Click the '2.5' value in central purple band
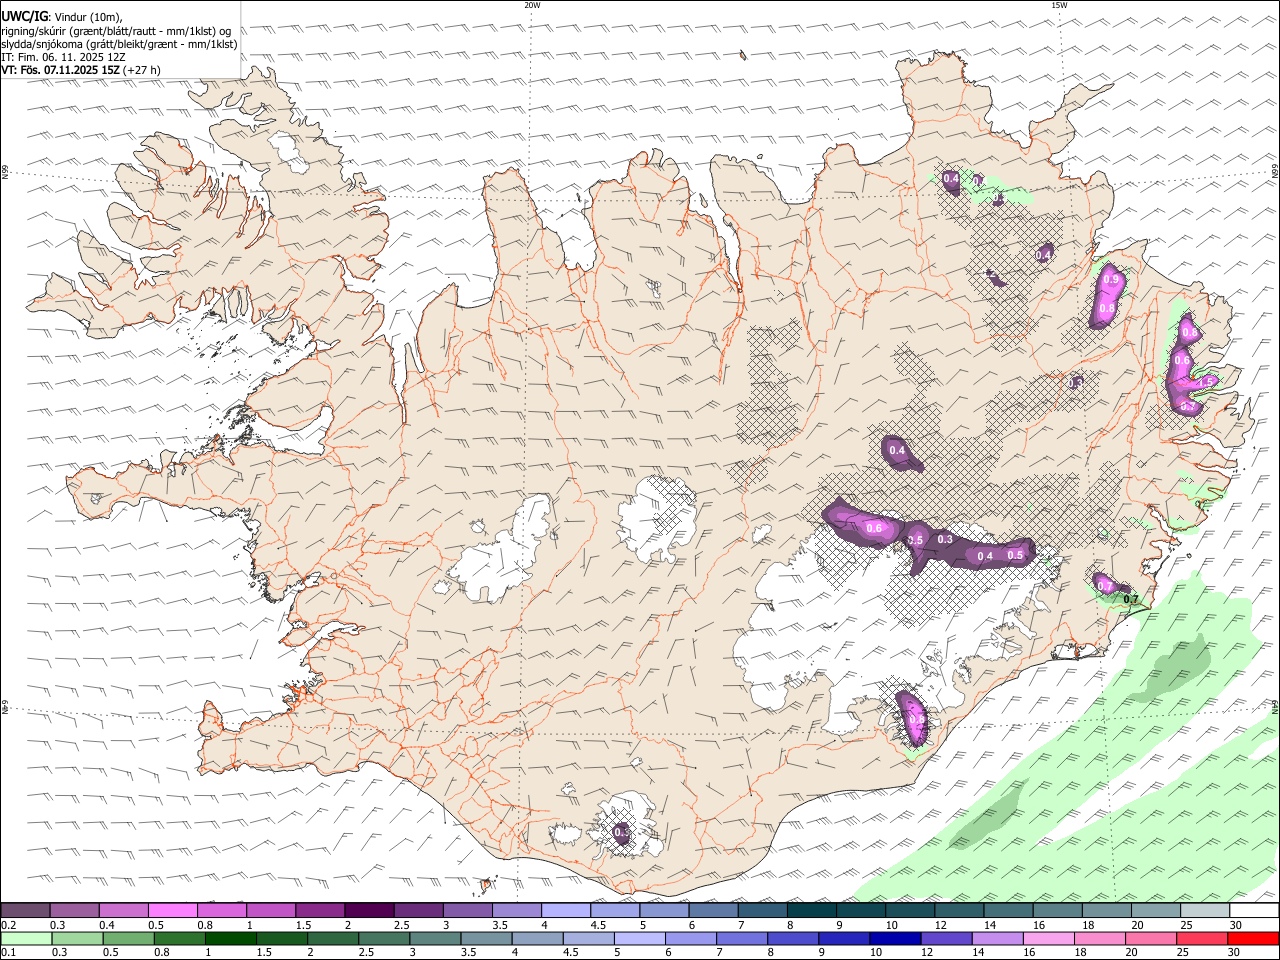Viewport: 1280px width, 960px height. point(915,540)
